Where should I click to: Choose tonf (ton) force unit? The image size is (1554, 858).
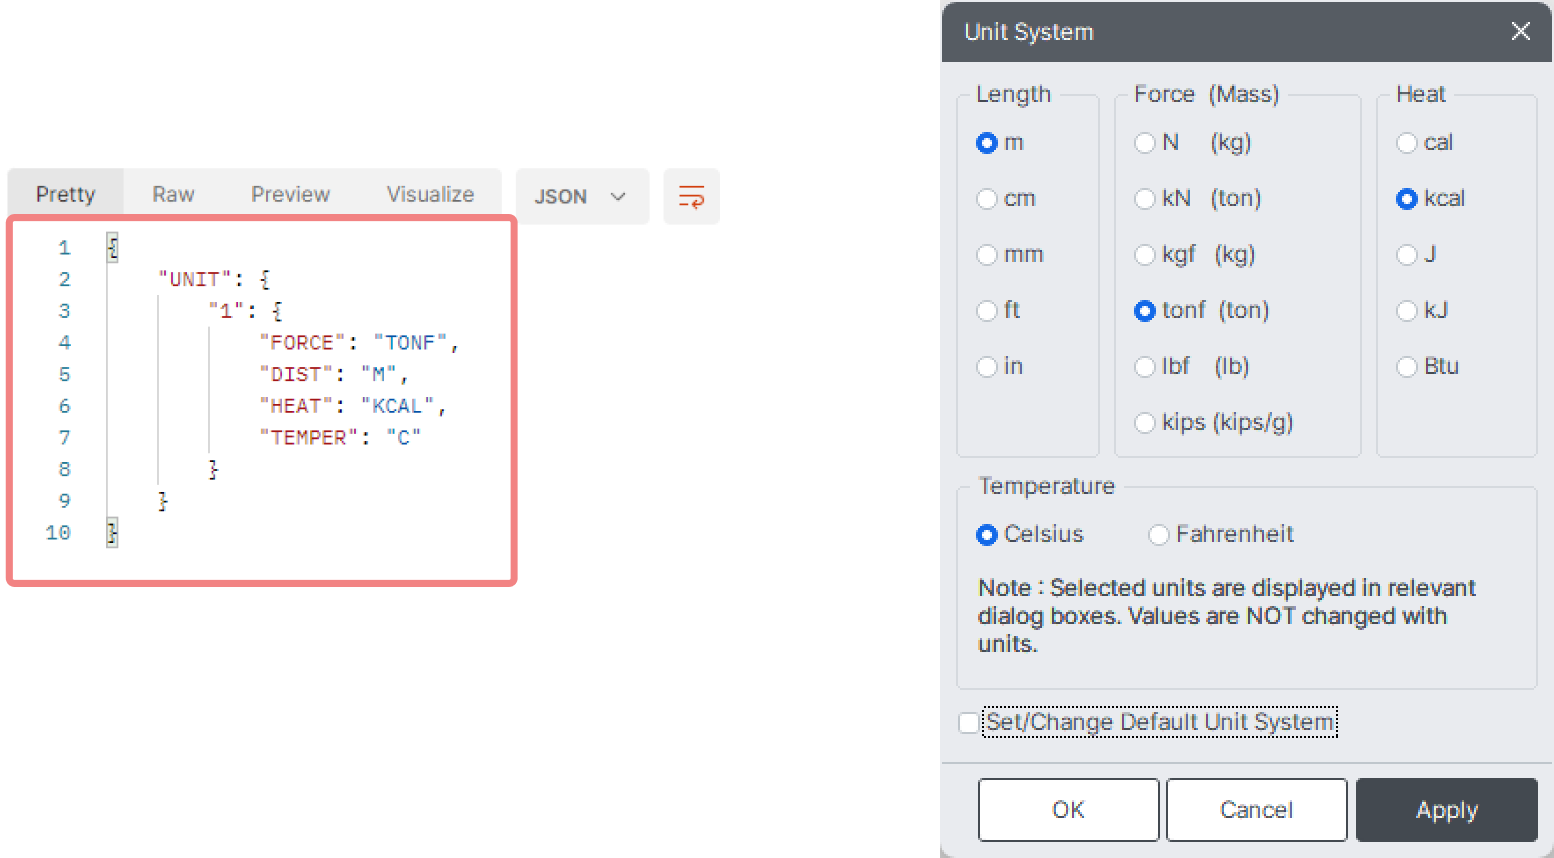pyautogui.click(x=1145, y=311)
